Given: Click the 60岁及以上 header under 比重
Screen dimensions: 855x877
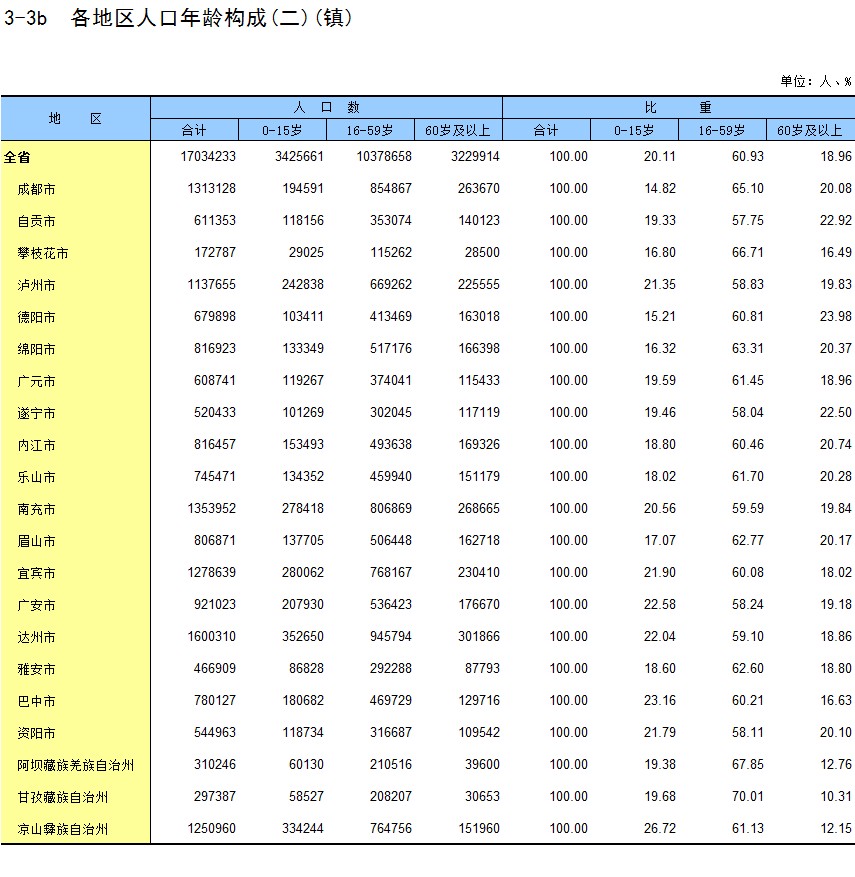Looking at the screenshot, I should (x=810, y=130).
